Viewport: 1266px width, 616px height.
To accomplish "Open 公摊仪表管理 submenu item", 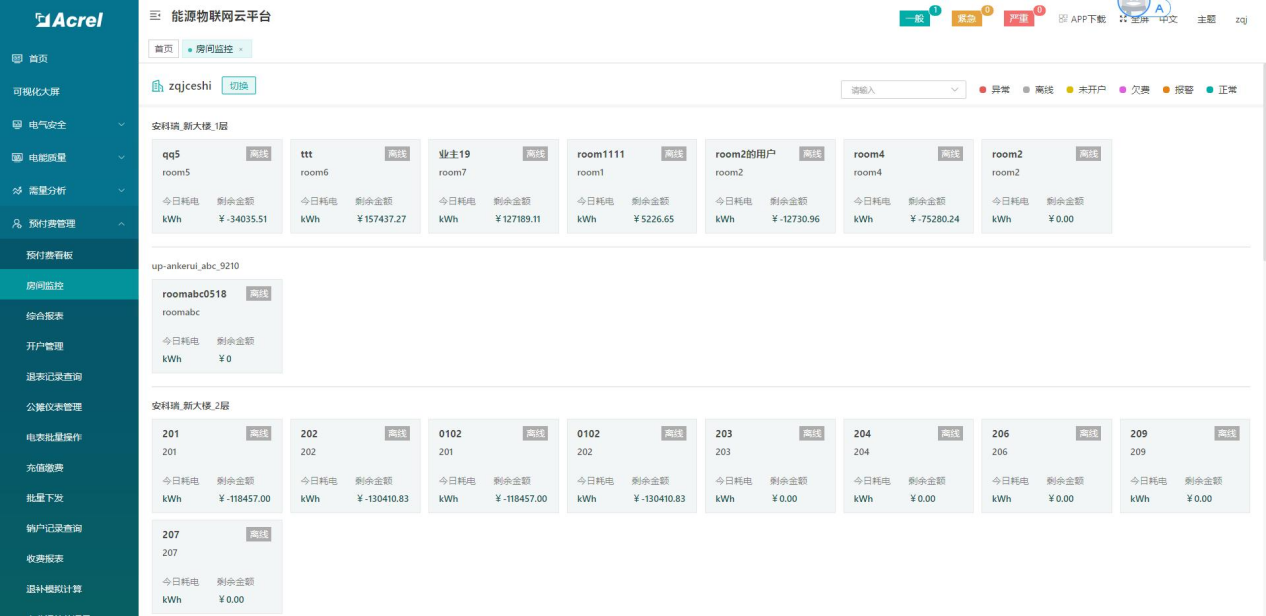I will [69, 407].
